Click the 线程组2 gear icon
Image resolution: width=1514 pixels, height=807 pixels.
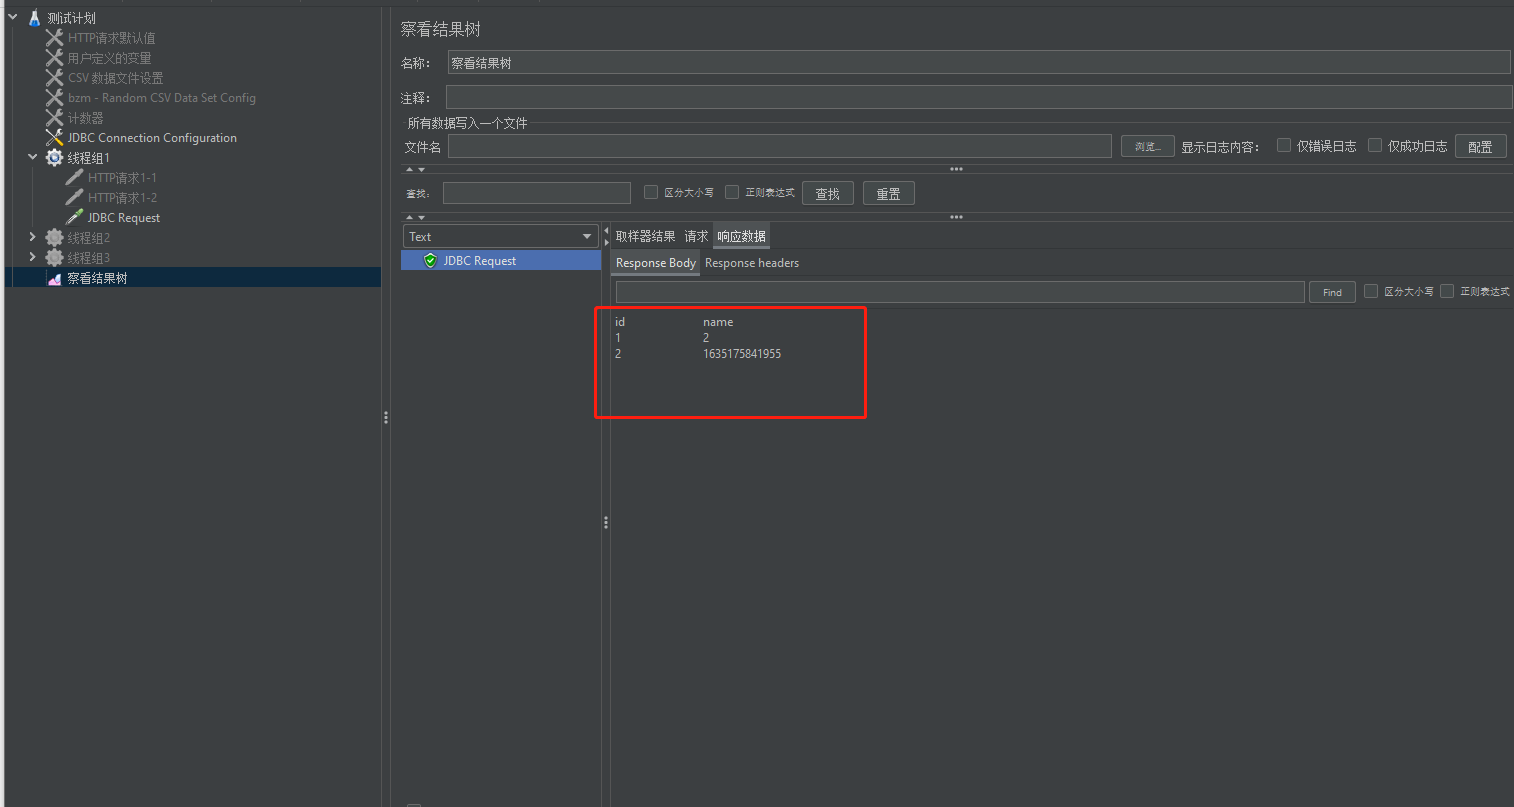pos(54,238)
